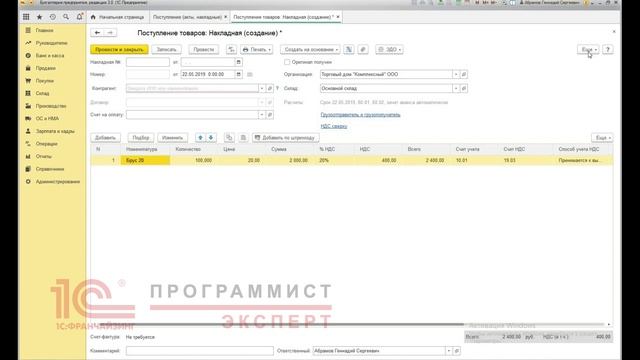Image resolution: width=640 pixels, height=360 pixels.
Task: Open top Еще menu in document toolbar
Action: click(588, 49)
